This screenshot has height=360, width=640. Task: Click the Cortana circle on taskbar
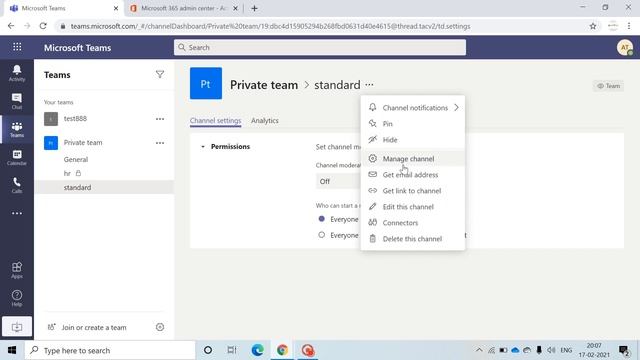pyautogui.click(x=208, y=350)
